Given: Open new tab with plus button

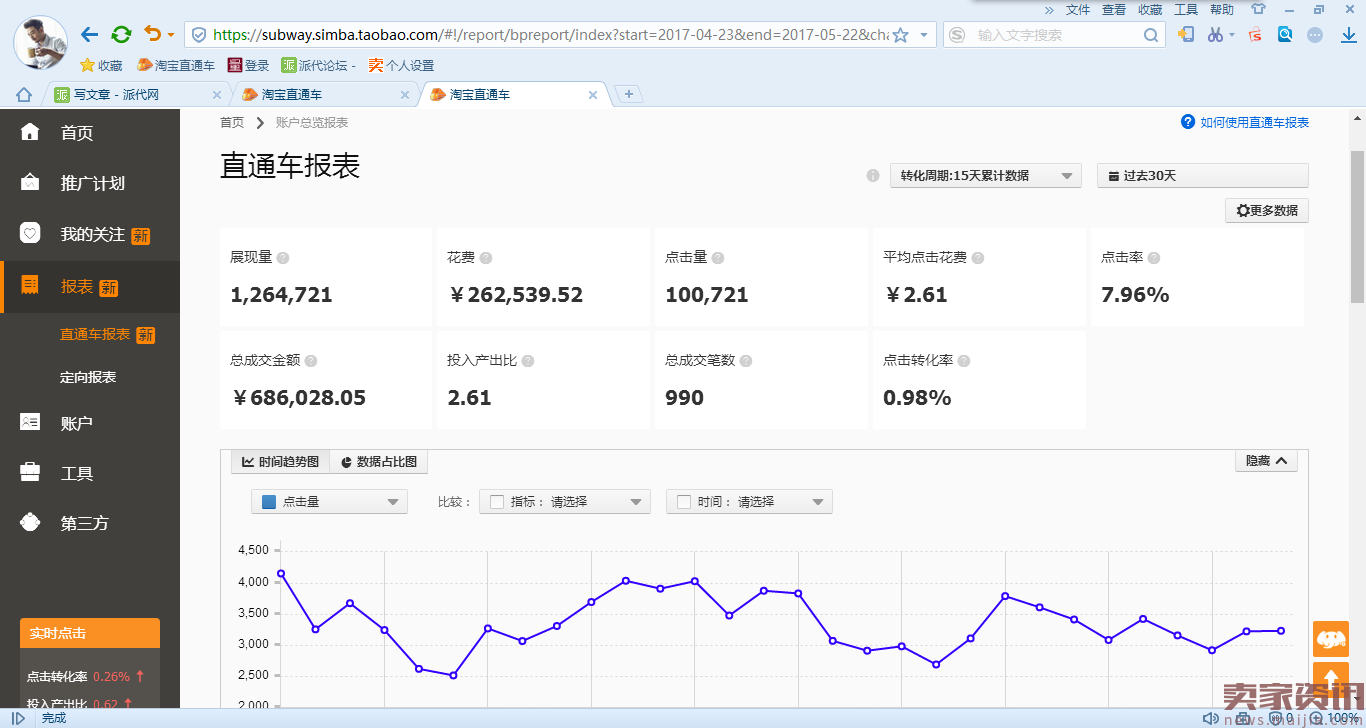Looking at the screenshot, I should tap(628, 94).
